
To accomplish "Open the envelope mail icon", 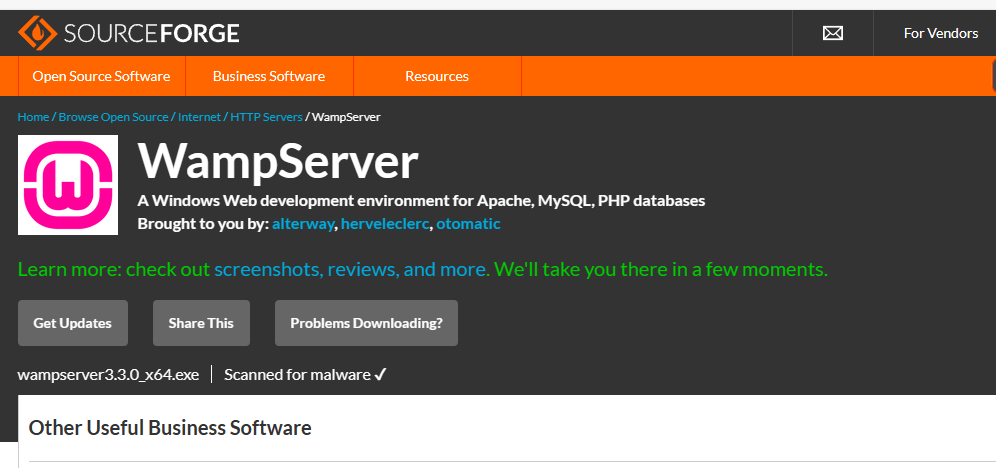I will click(x=832, y=33).
